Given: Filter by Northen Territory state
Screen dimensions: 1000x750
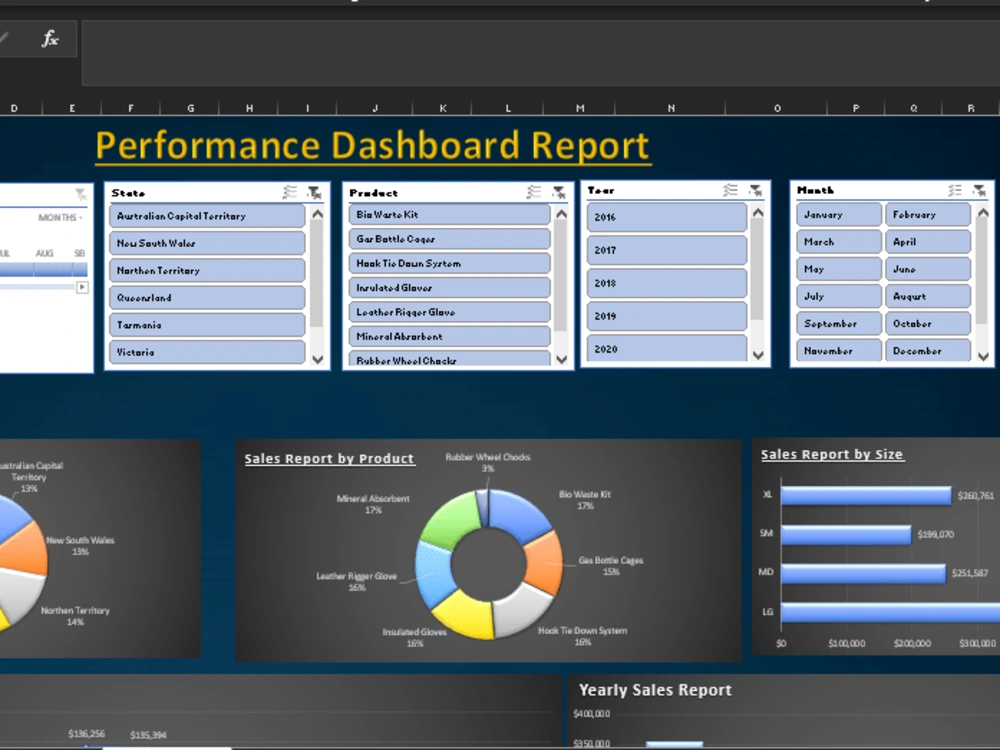Looking at the screenshot, I should (x=207, y=270).
